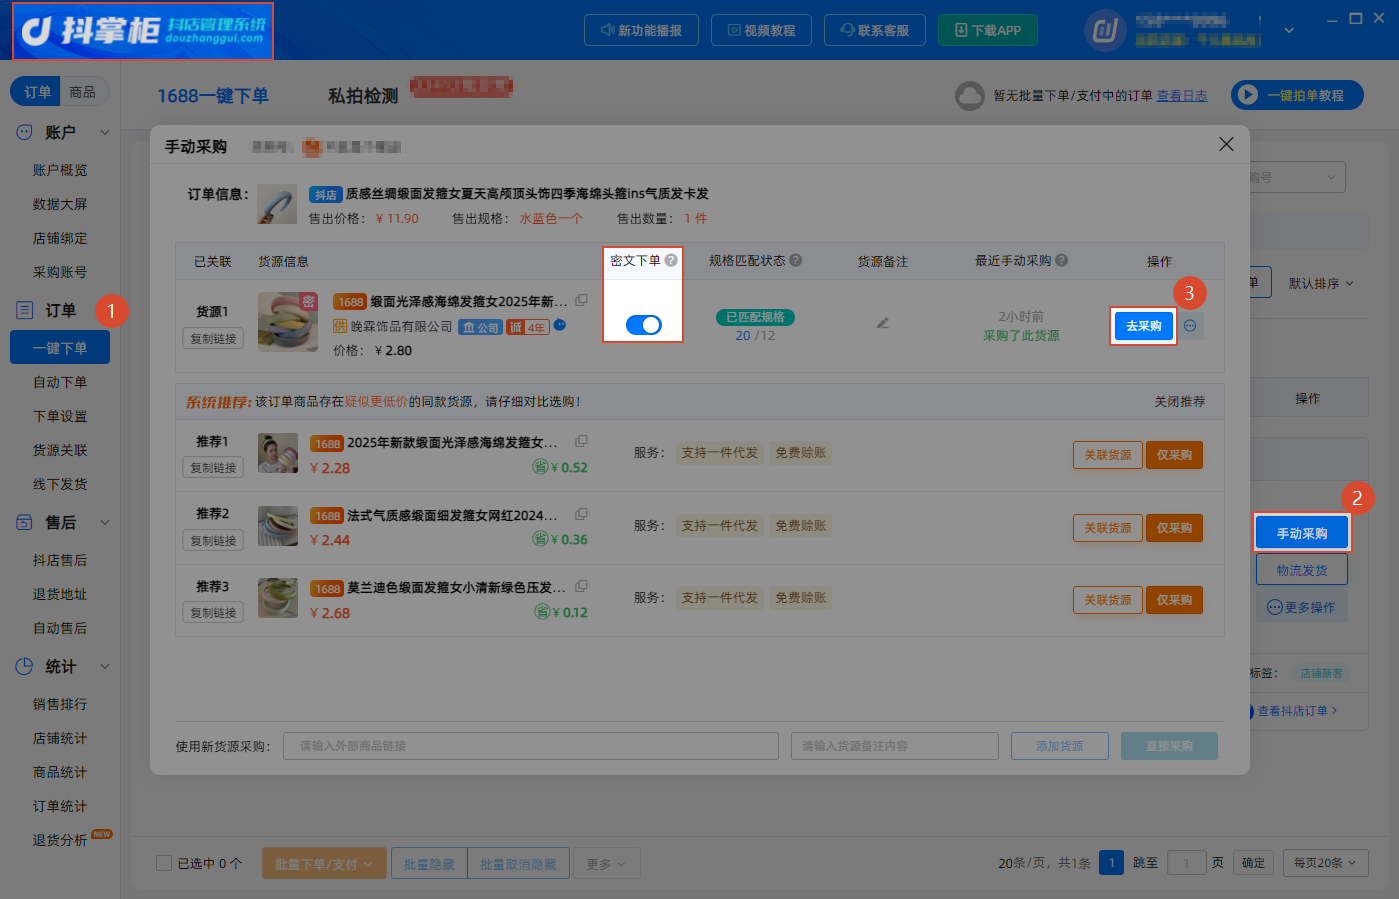Screen dimensions: 1399x899
Task: Open more options circle beside 去采购
Action: pos(1190,326)
